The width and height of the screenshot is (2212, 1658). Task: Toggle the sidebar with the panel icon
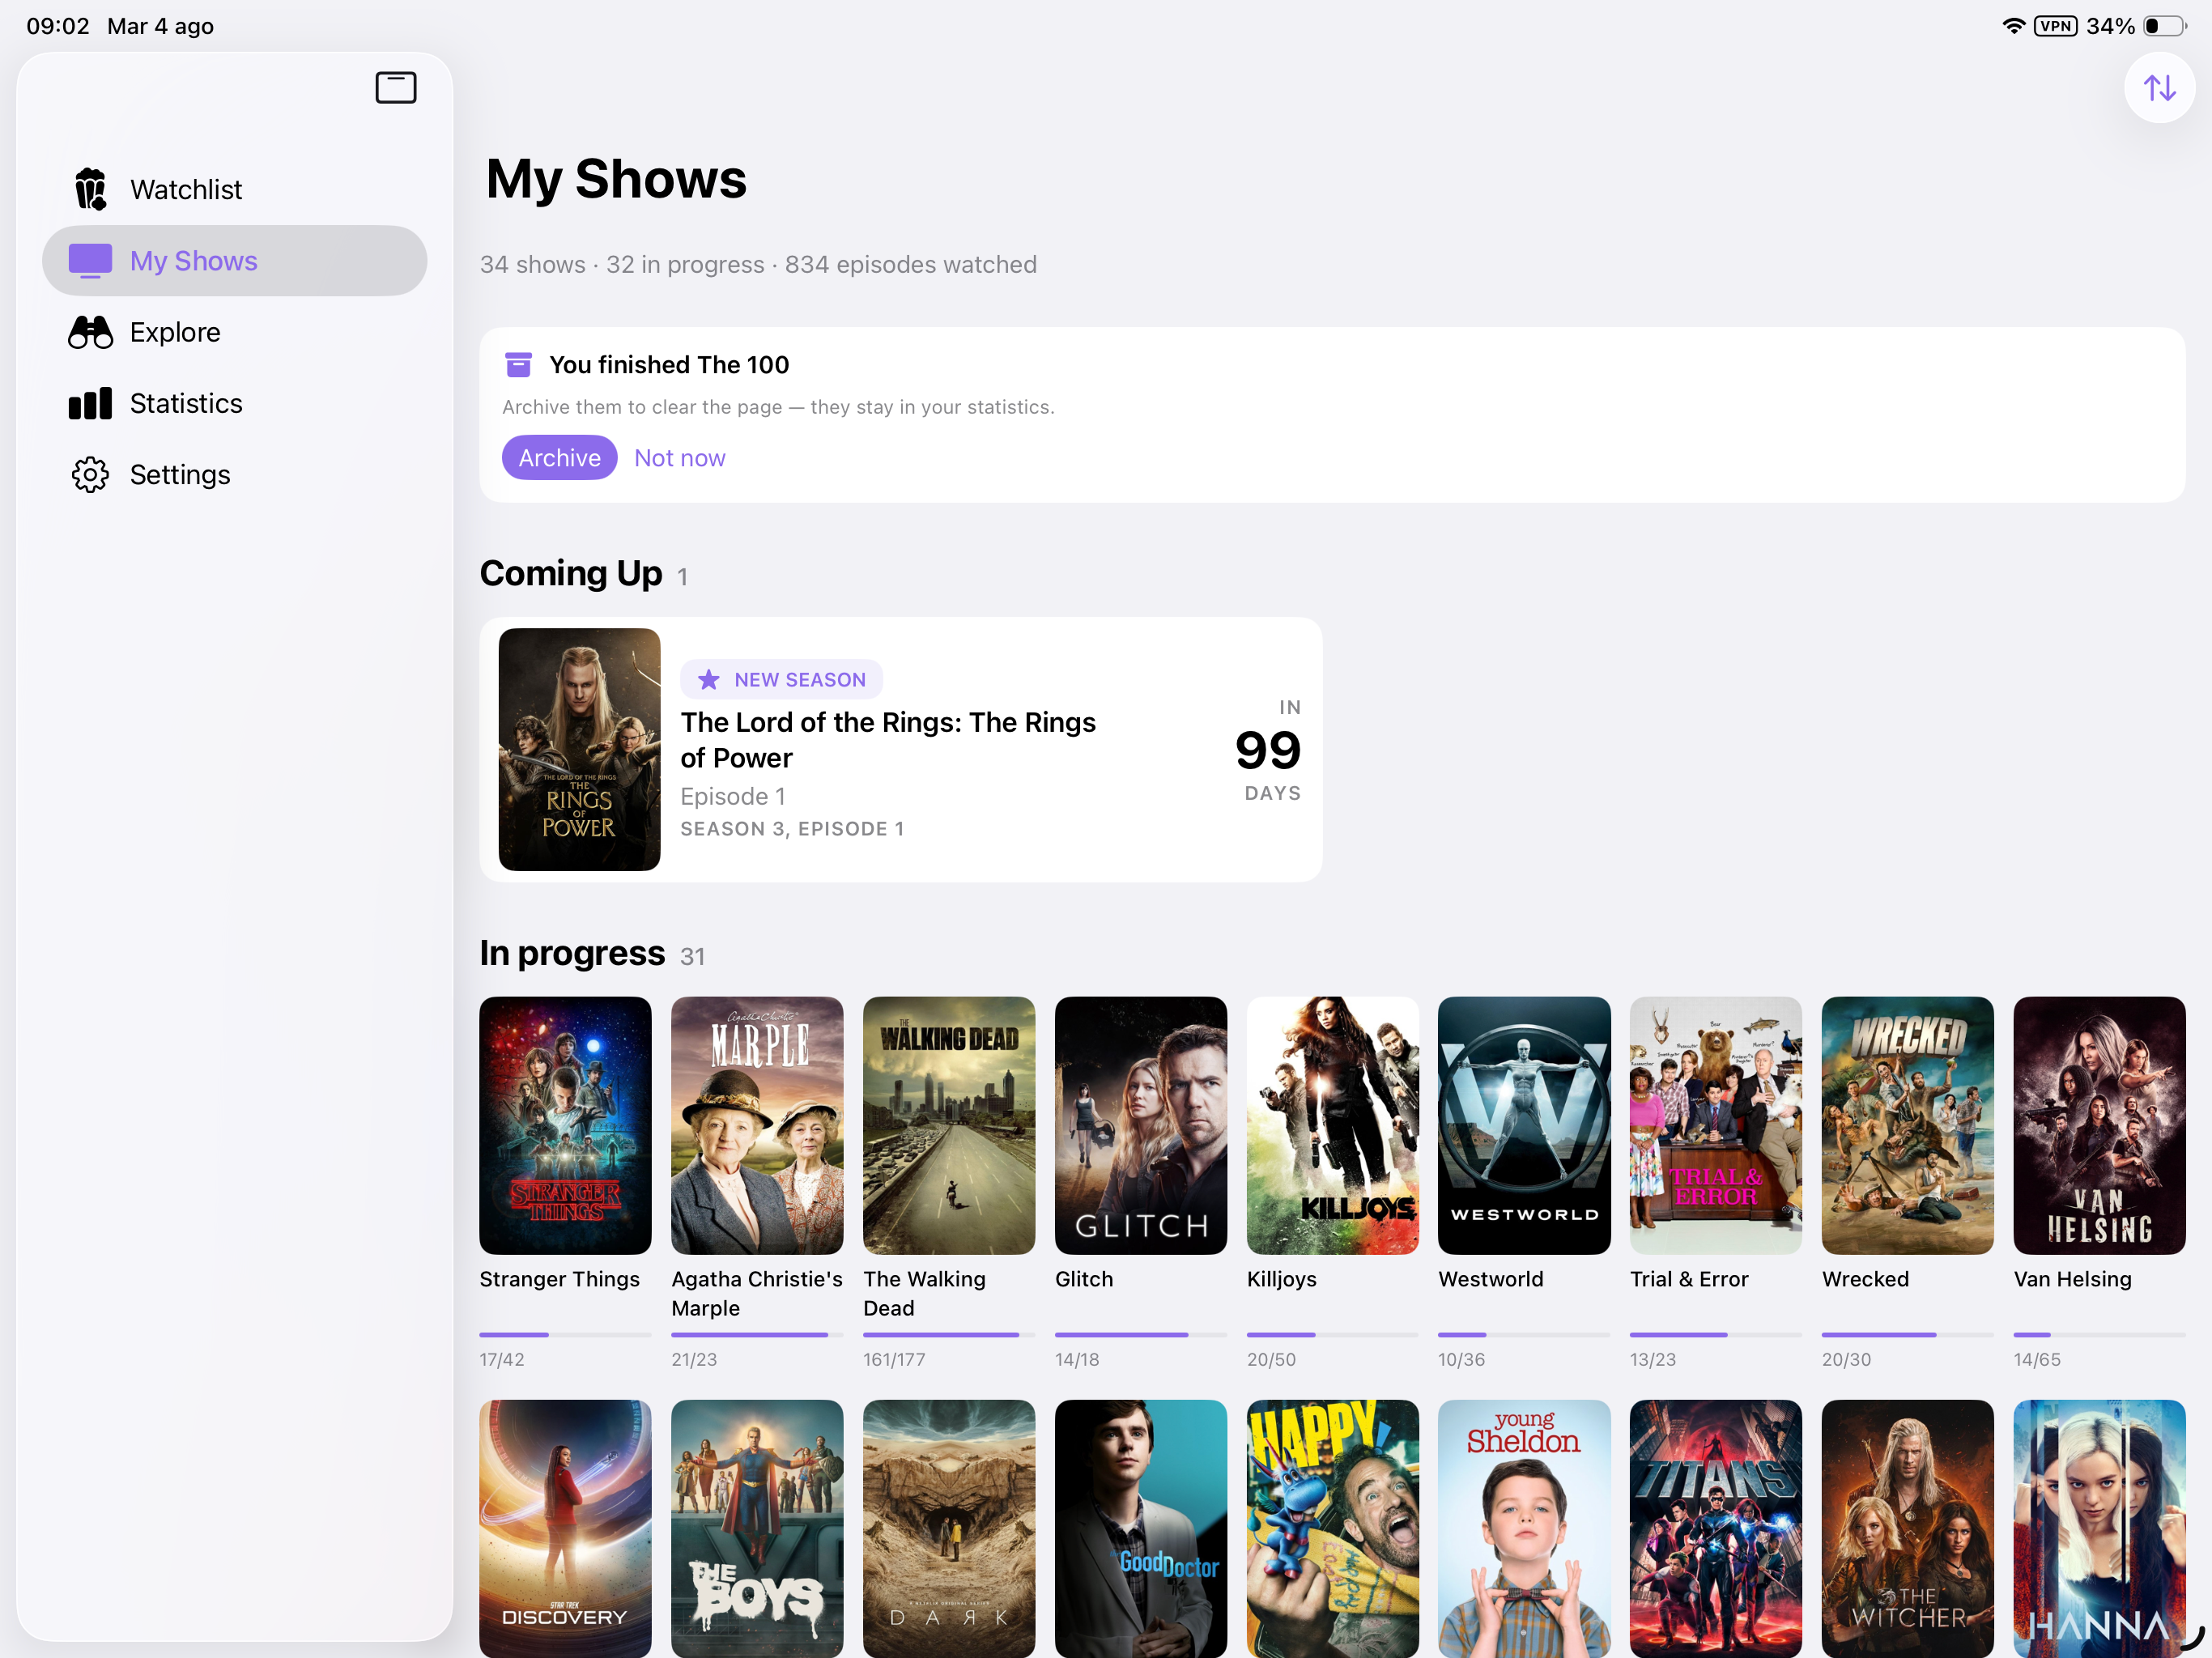pos(395,88)
